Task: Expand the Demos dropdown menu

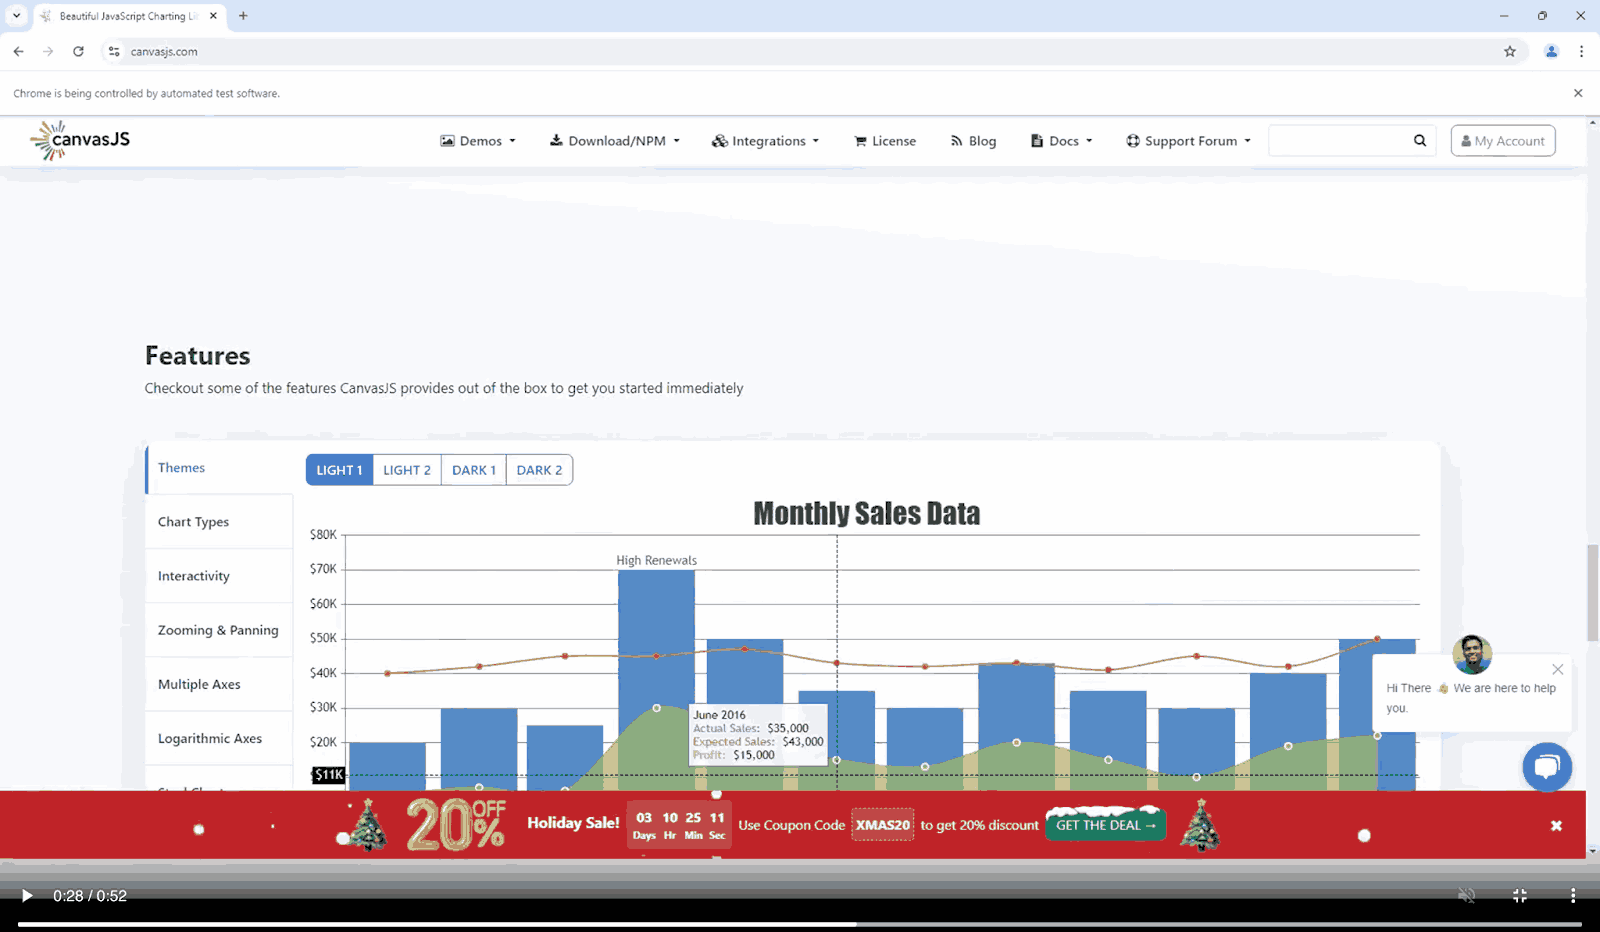Action: point(478,141)
